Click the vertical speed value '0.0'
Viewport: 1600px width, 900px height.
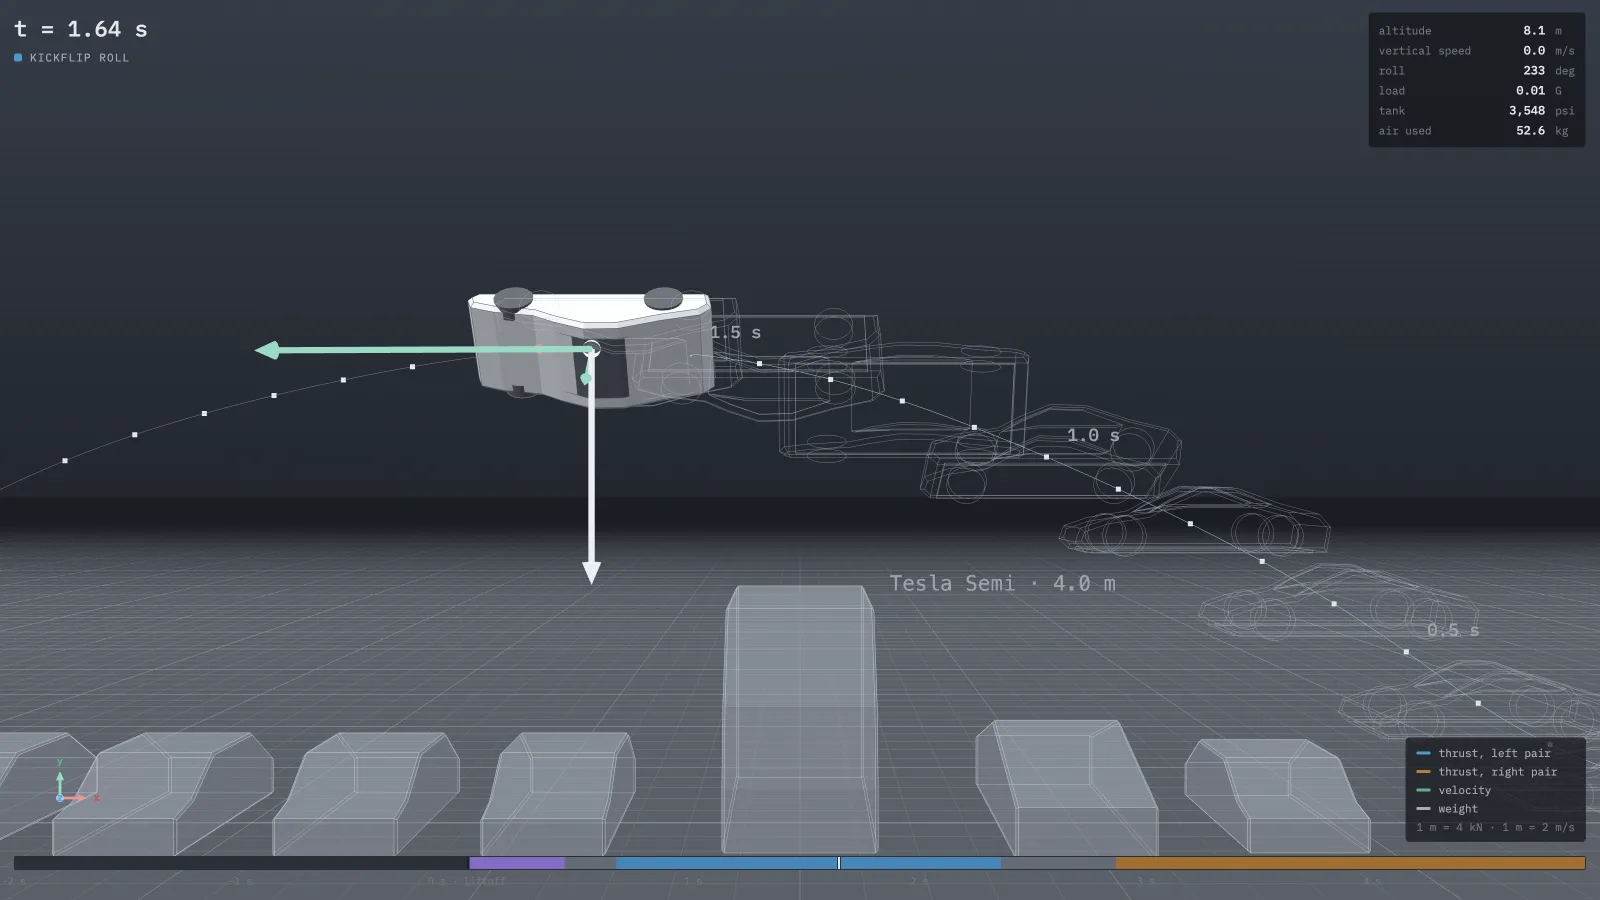1534,51
